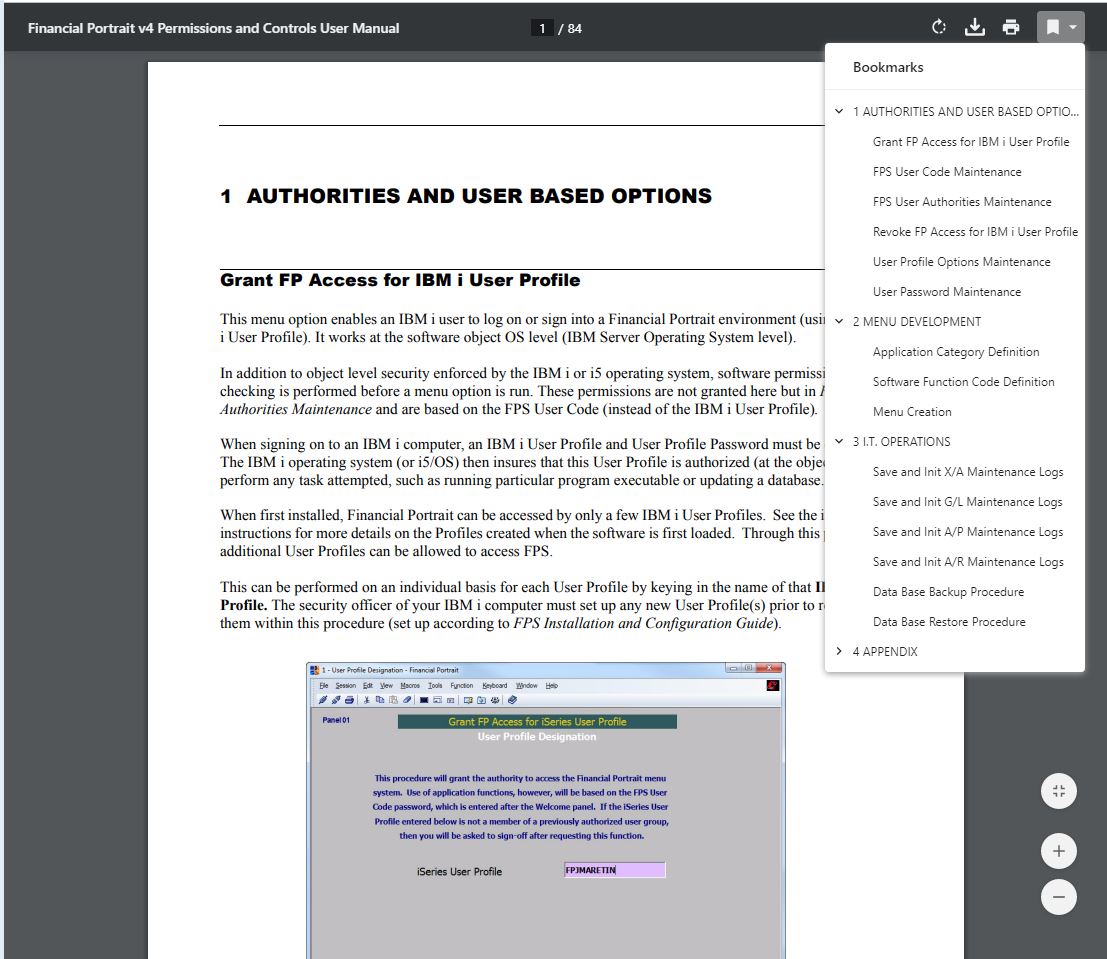Jump to Save and Init X/A Maintenance Logs
The image size is (1107, 959).
(x=968, y=472)
